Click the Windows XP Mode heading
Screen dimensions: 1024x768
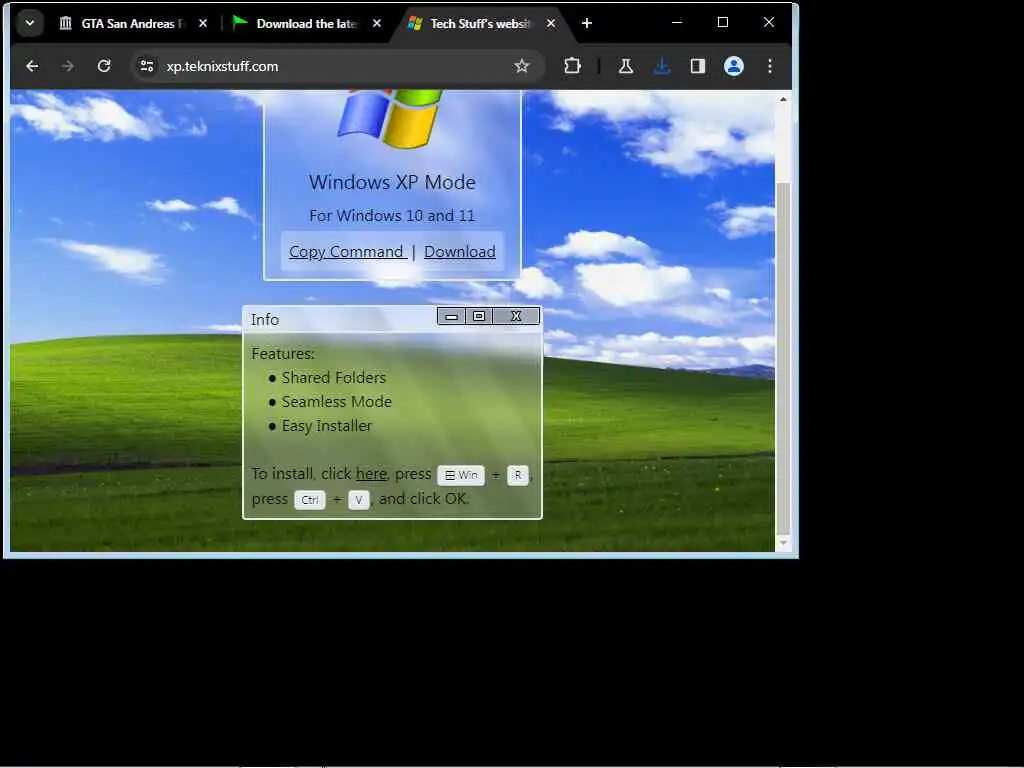[x=392, y=182]
